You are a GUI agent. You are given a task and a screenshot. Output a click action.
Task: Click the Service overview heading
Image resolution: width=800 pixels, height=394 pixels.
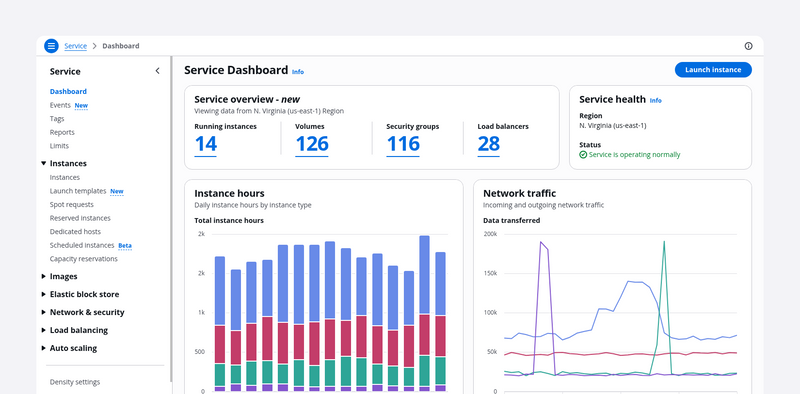click(x=247, y=99)
